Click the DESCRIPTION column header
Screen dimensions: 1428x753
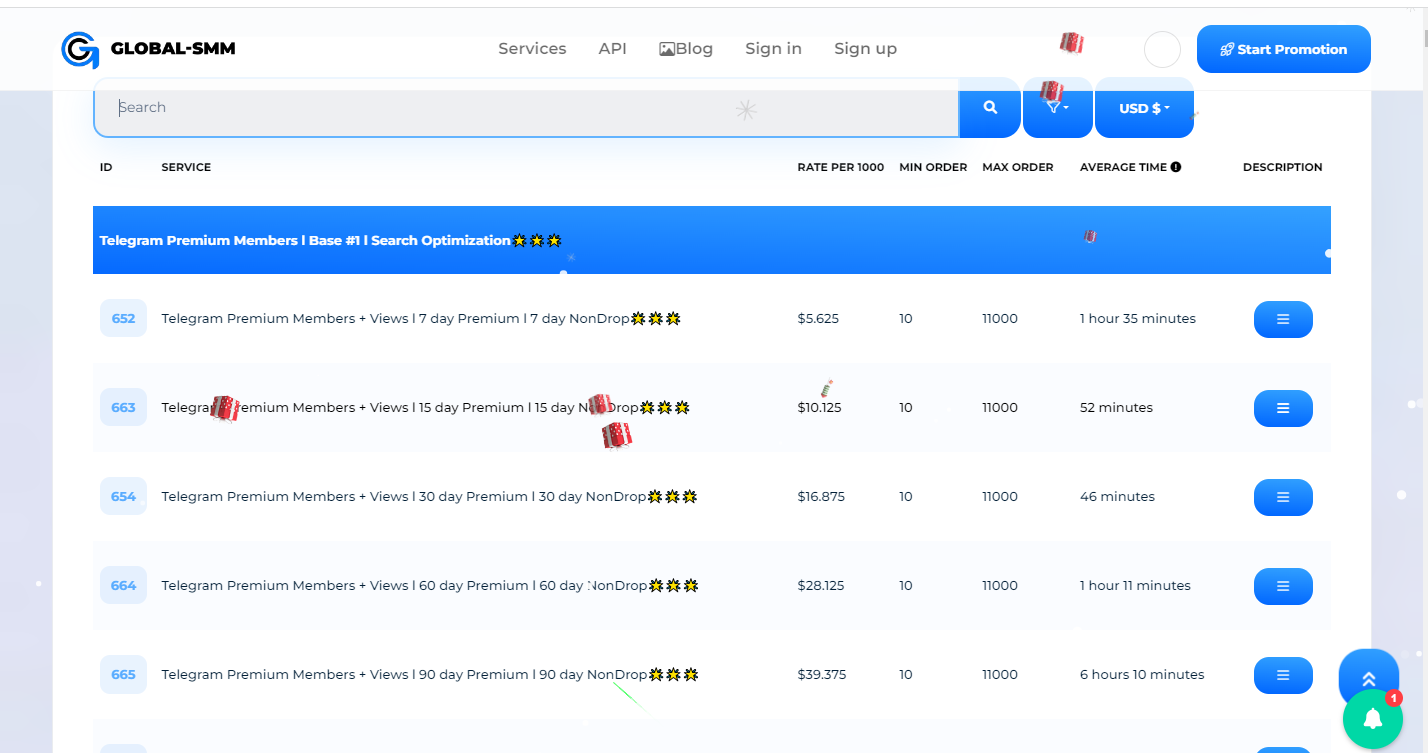(x=1283, y=167)
